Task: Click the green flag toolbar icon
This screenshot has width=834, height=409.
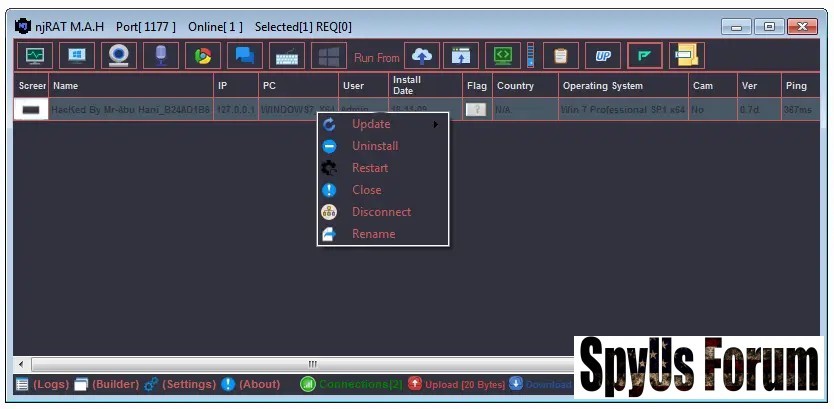Action: click(644, 56)
